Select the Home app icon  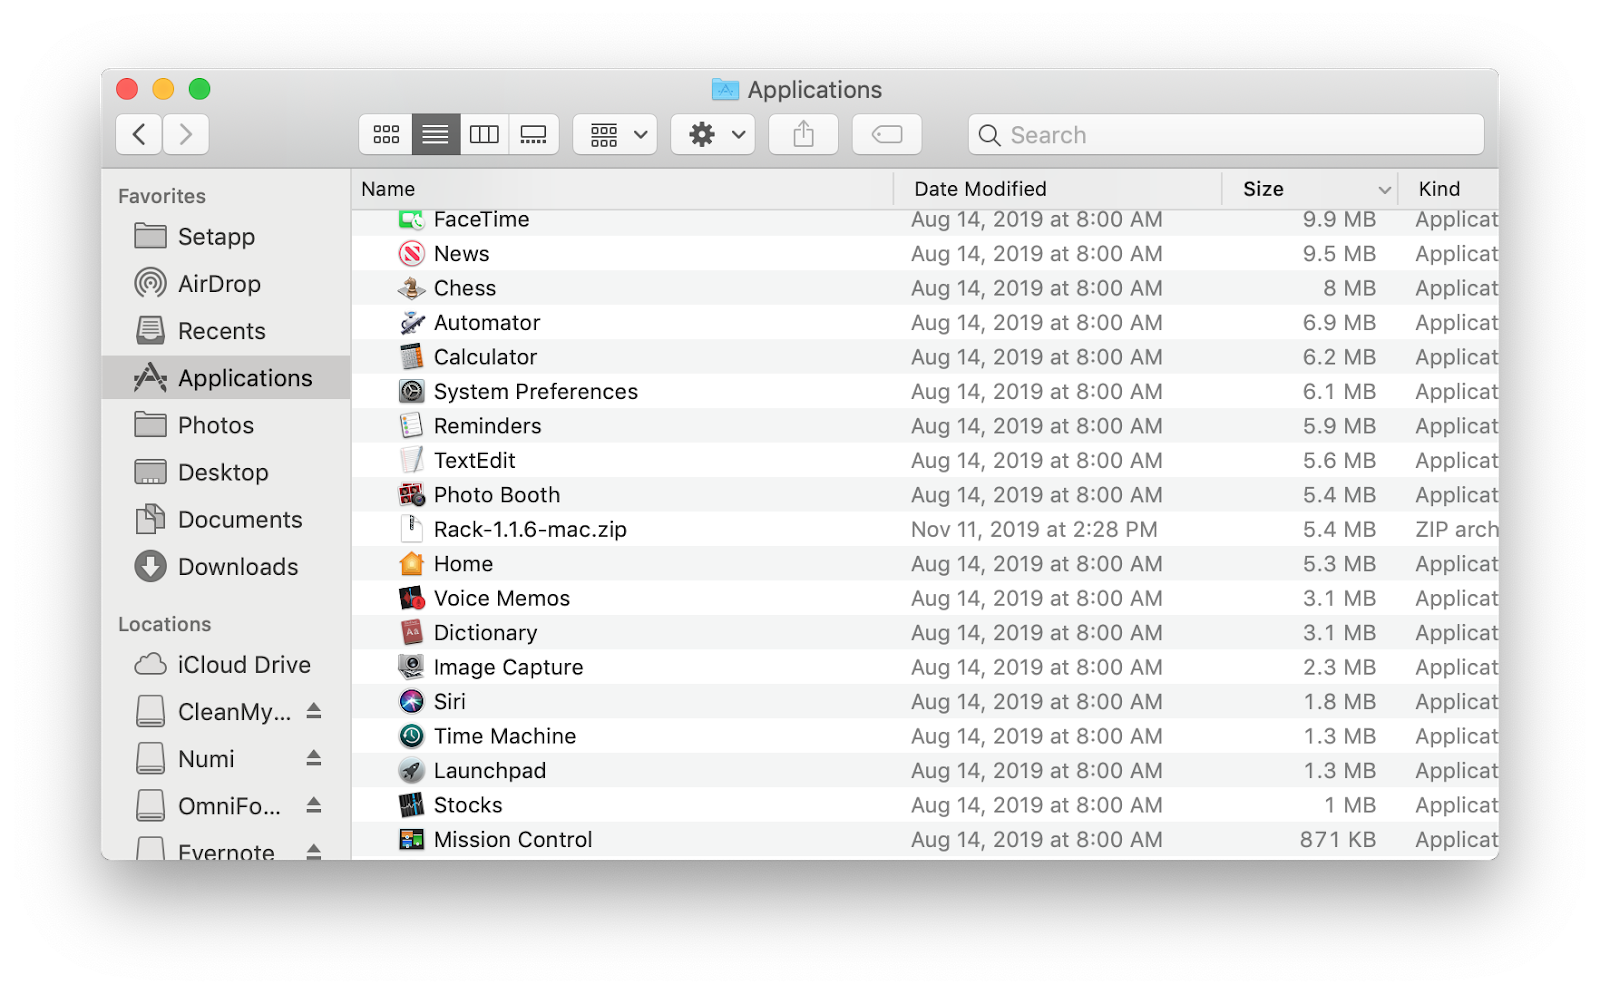pyautogui.click(x=412, y=564)
